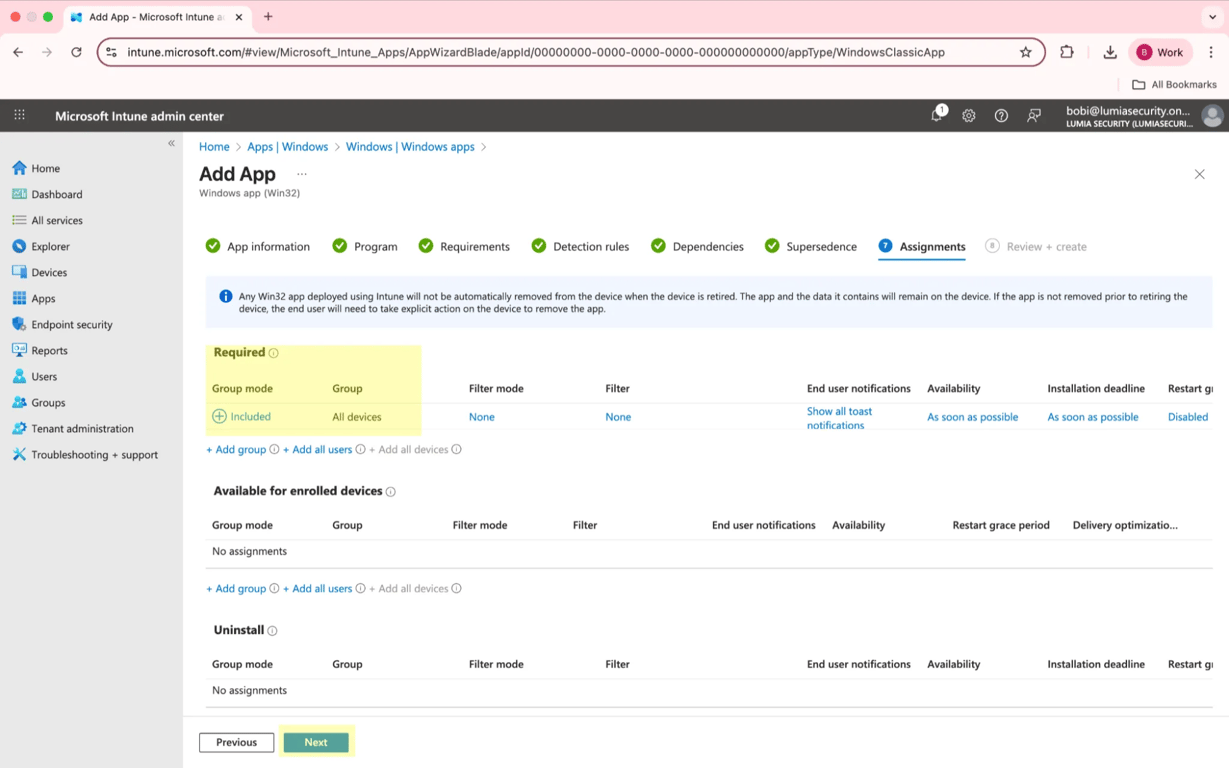
Task: Click the Previous button
Action: coord(236,742)
